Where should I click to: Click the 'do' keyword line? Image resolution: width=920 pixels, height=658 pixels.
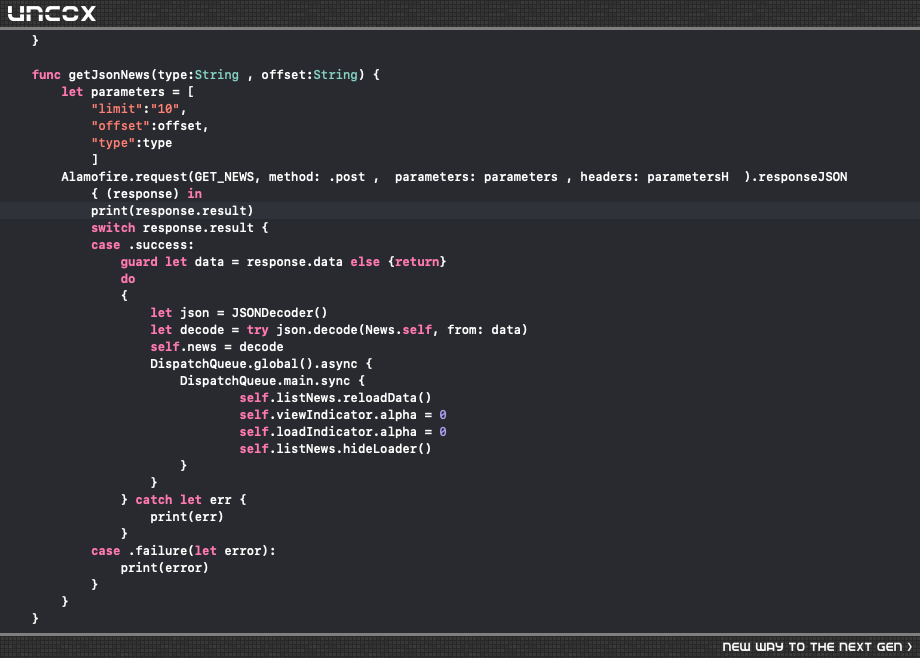coord(128,279)
